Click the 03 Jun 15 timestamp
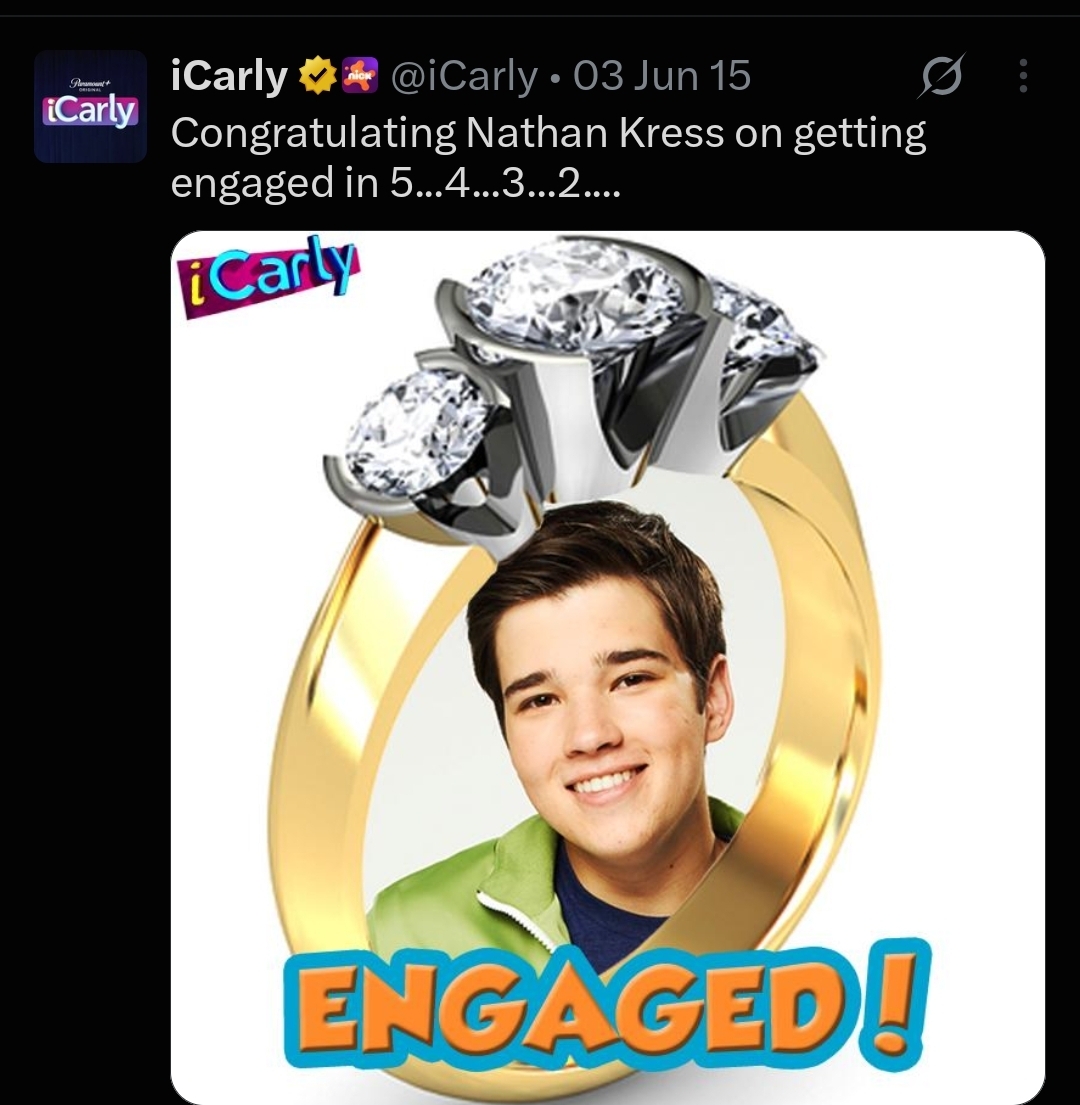1080x1105 pixels. [662, 76]
